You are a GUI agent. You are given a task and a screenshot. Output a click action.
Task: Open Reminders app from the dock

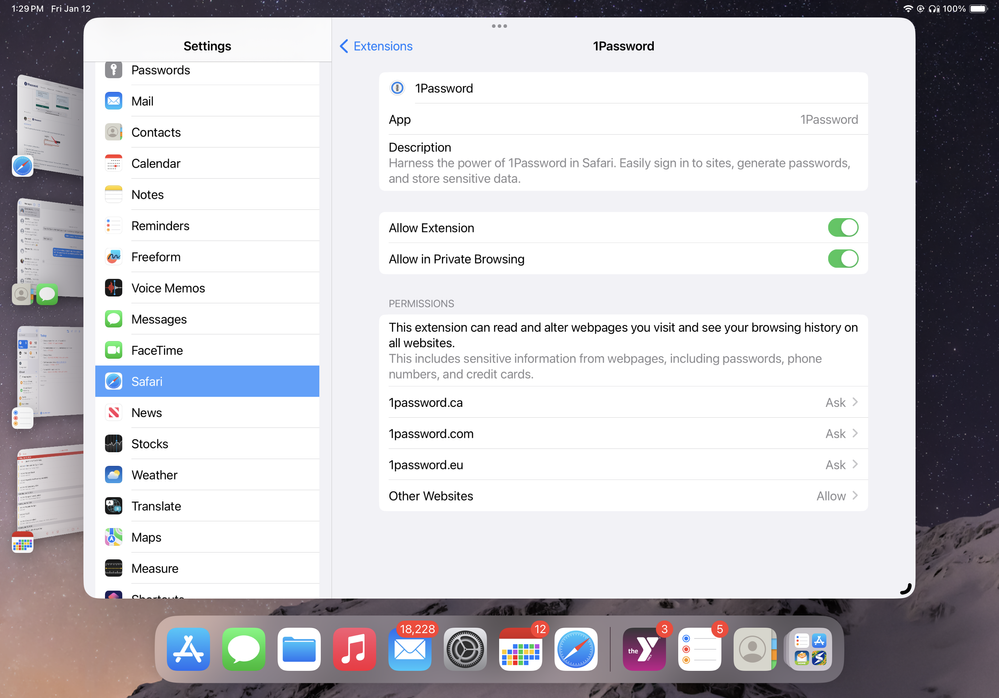pos(699,650)
